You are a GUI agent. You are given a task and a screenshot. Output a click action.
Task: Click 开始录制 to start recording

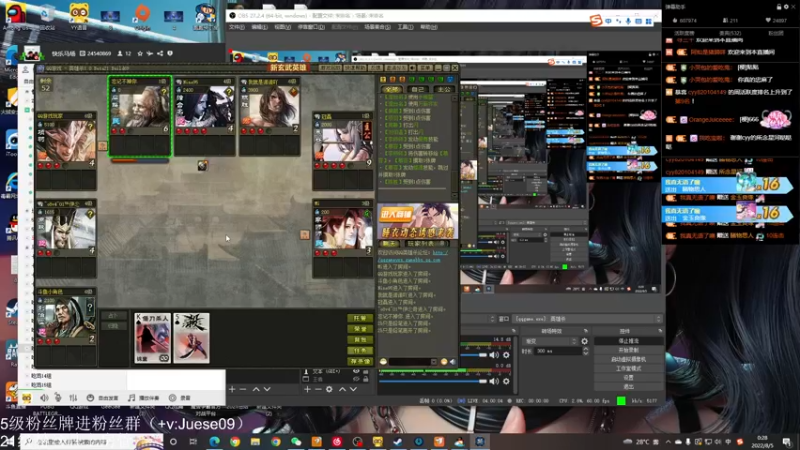tap(629, 350)
